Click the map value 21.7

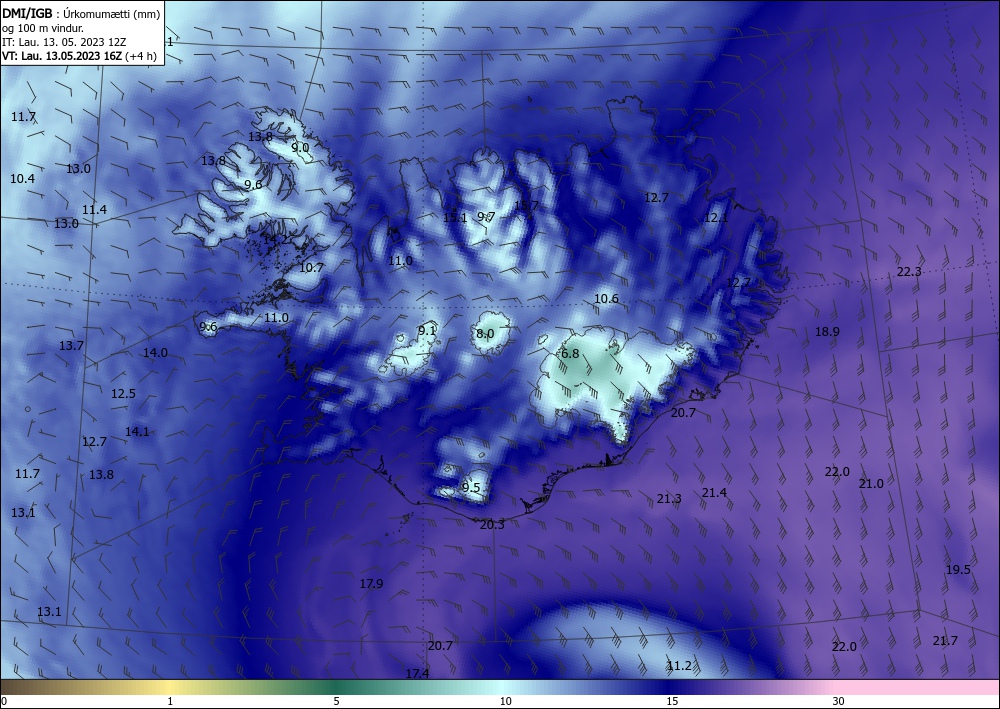945,641
